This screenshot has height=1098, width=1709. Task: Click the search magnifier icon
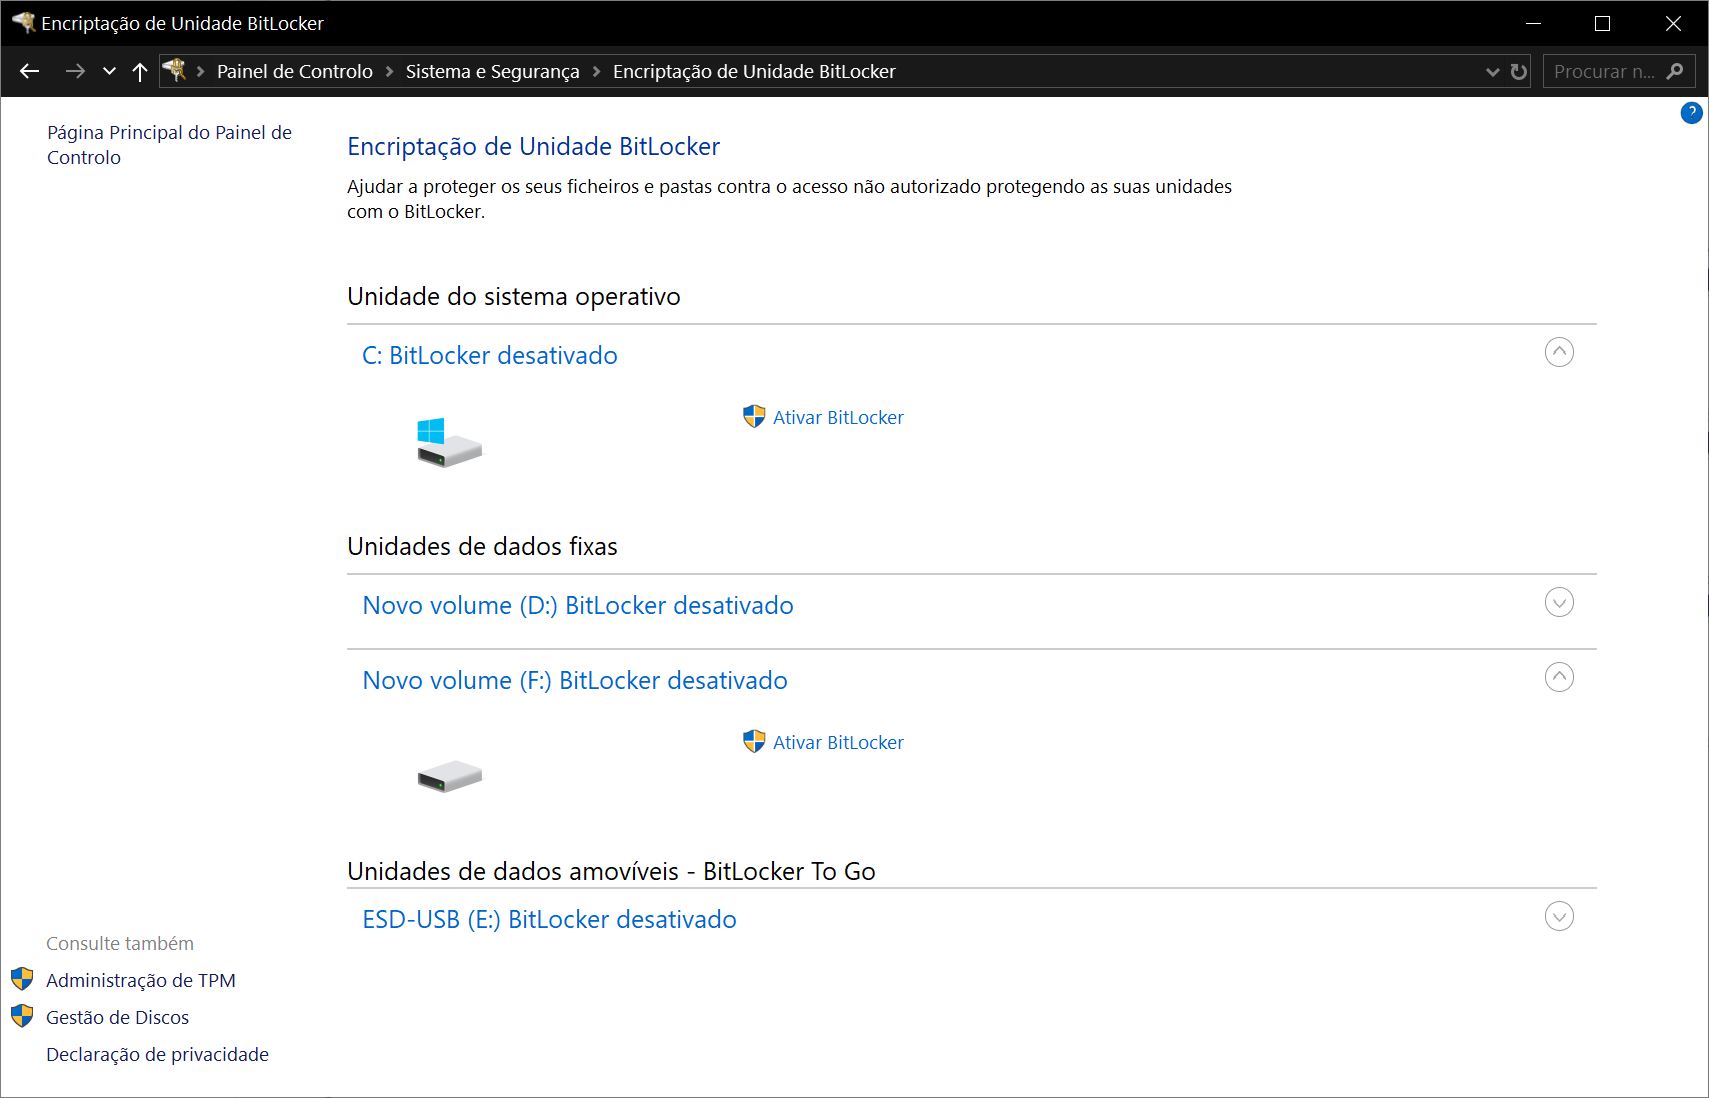click(1675, 71)
